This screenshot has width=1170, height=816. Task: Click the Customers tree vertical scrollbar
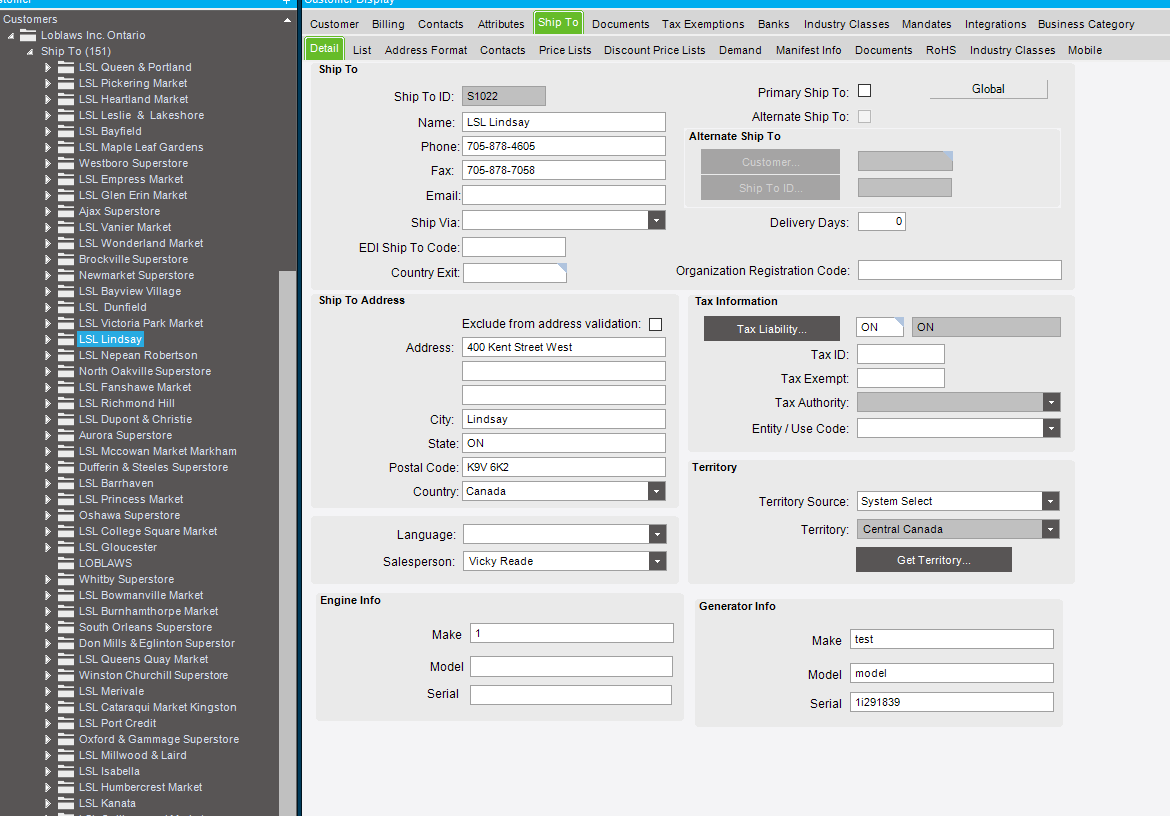click(x=287, y=543)
